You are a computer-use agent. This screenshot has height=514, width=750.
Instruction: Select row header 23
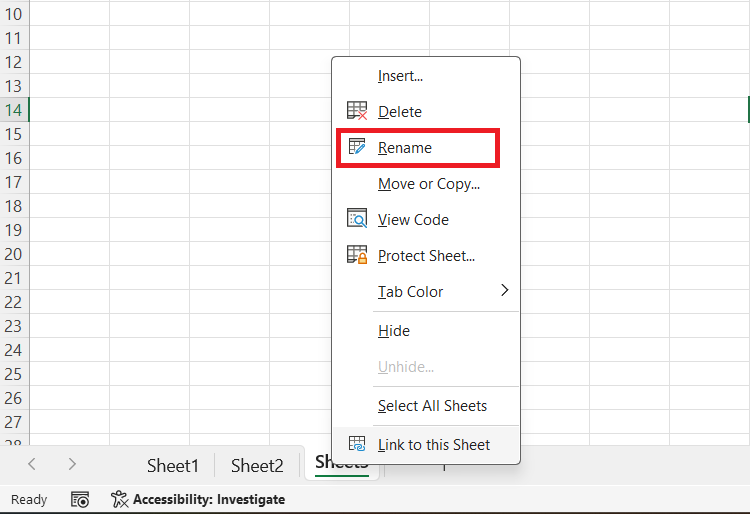(x=14, y=326)
